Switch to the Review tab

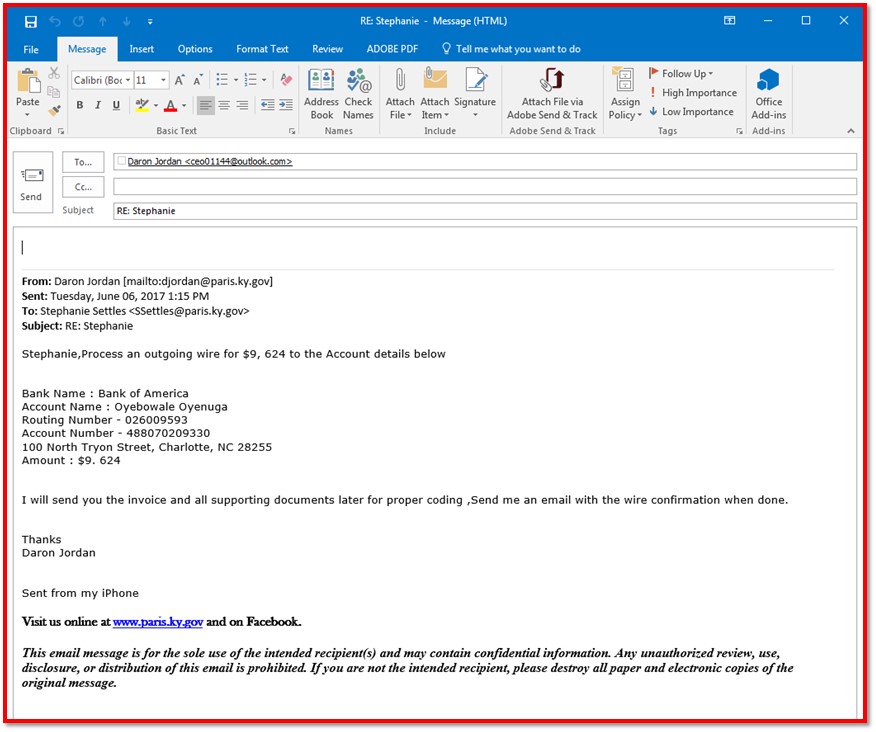click(x=327, y=49)
